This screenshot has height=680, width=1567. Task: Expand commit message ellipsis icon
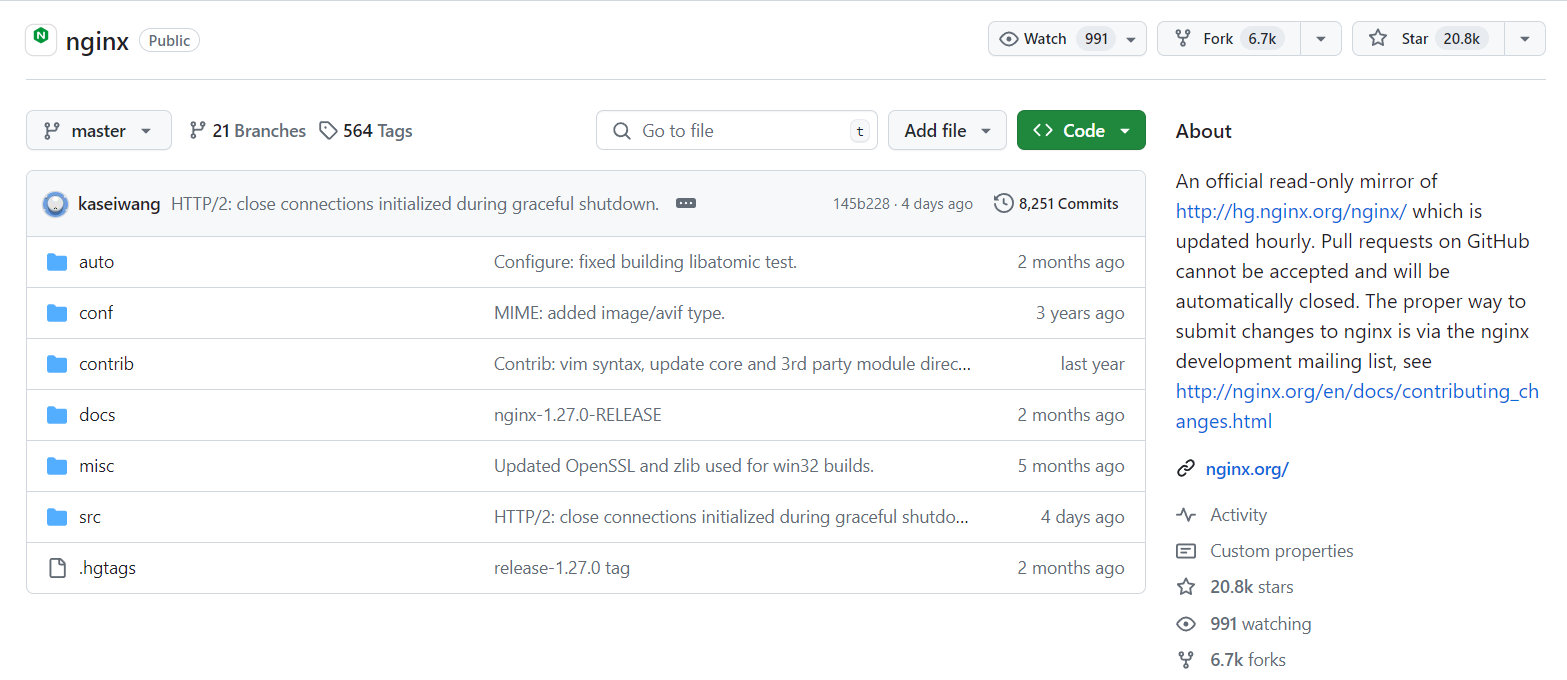tap(685, 203)
